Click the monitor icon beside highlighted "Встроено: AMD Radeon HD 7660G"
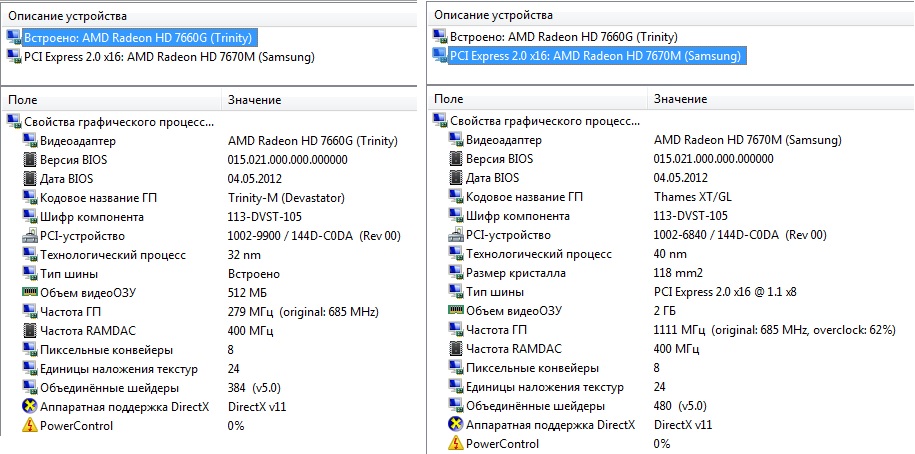915x454 pixels. 13,37
